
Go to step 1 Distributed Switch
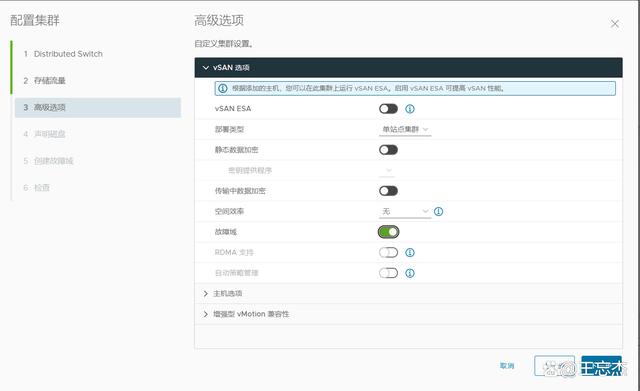(63, 54)
